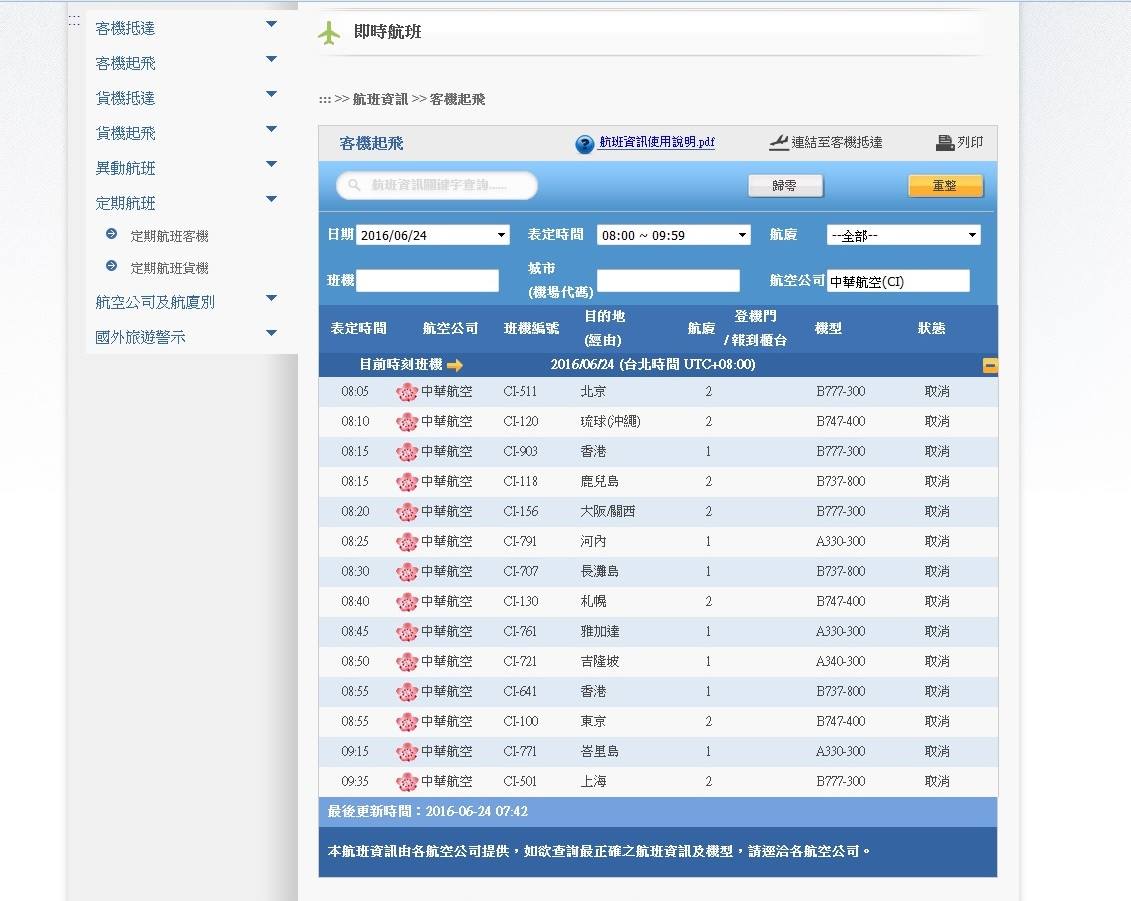Click the 歸零 reset button

[x=785, y=186]
